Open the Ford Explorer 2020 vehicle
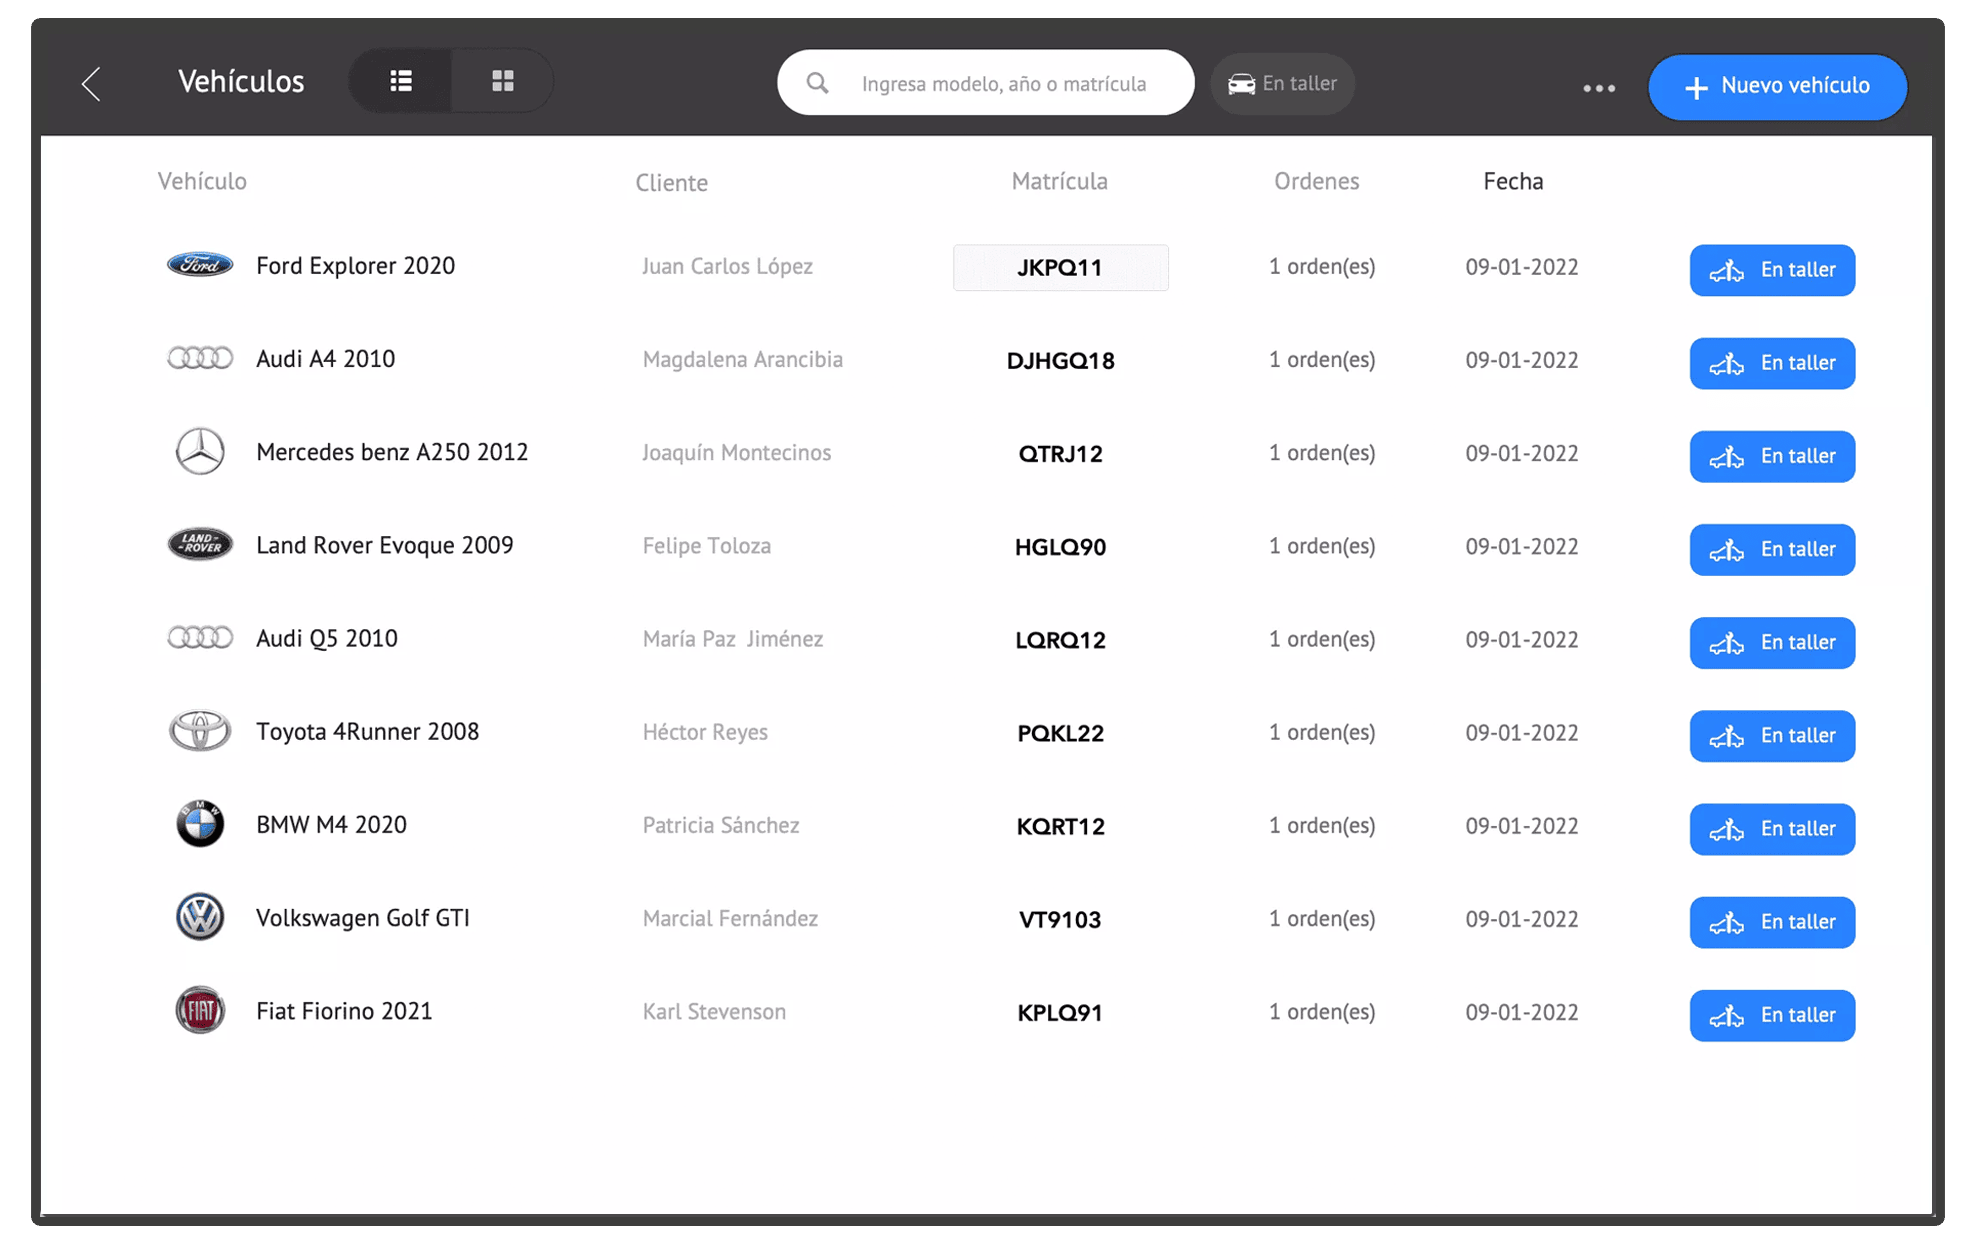1973x1251 pixels. [x=355, y=266]
